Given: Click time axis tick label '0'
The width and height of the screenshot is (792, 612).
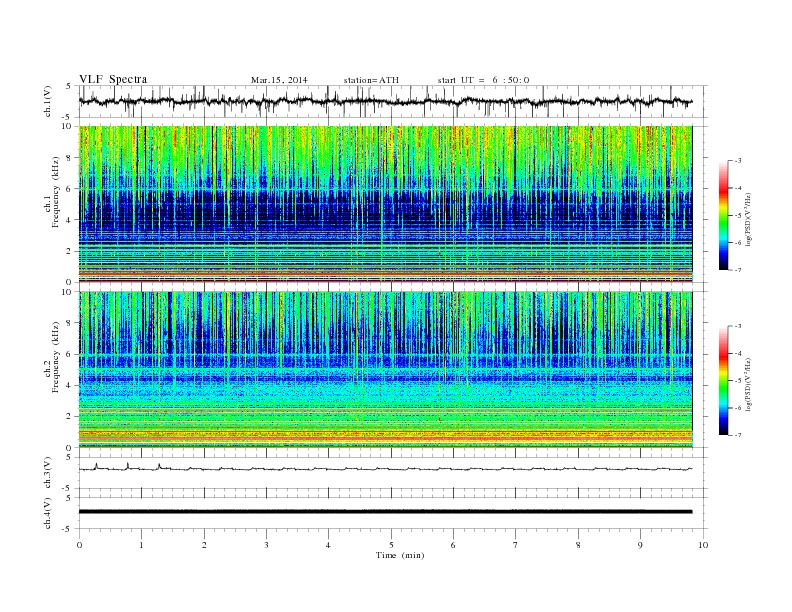Looking at the screenshot, I should point(79,545).
